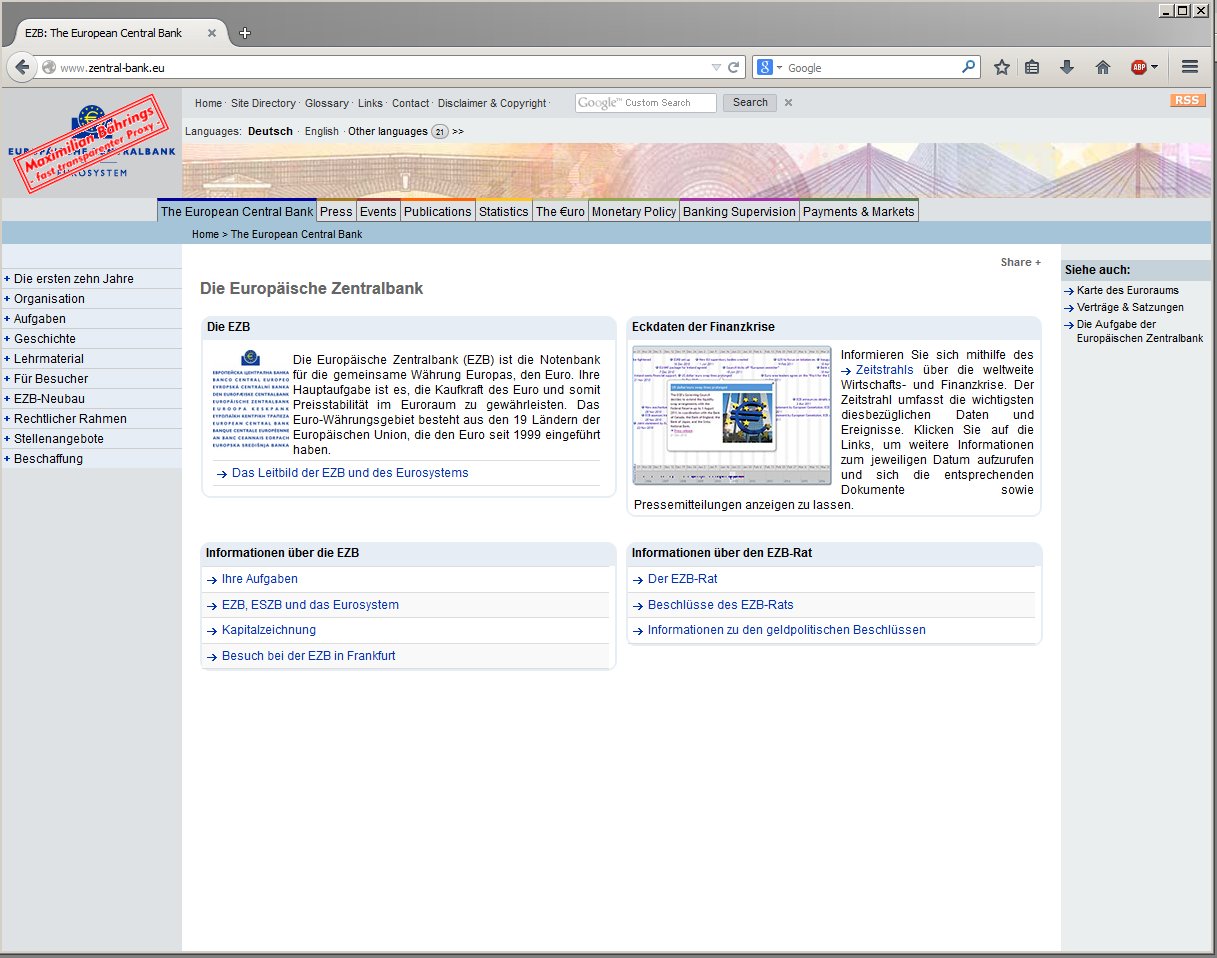Reload the page with the refresh icon
This screenshot has height=958, width=1217.
click(x=734, y=67)
